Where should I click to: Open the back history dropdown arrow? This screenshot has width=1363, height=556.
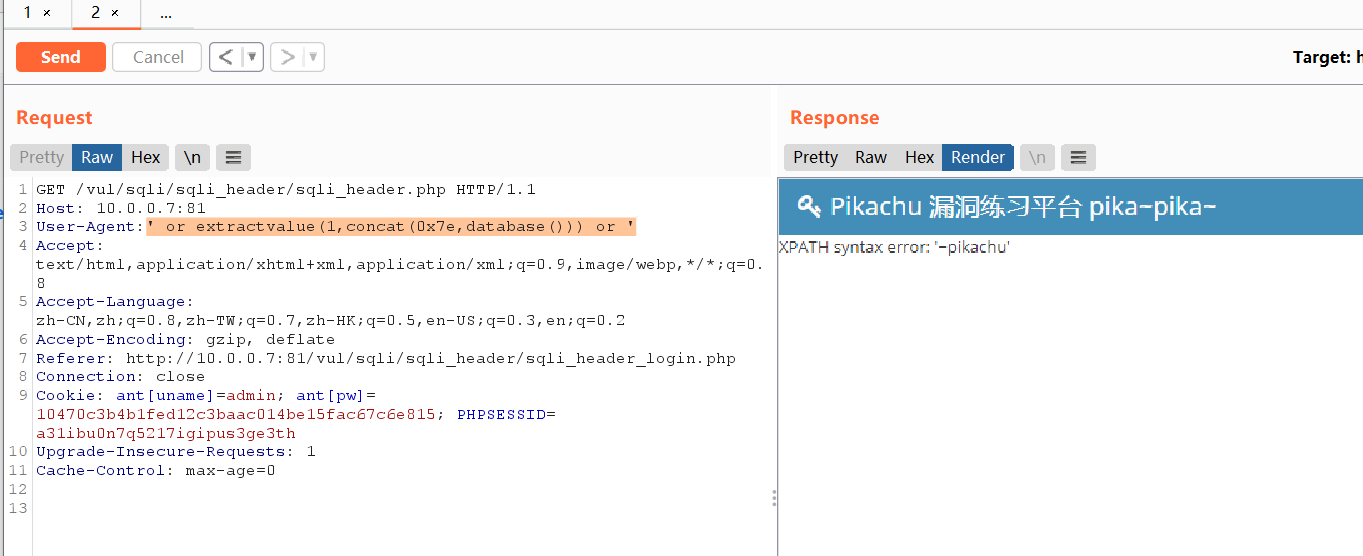(252, 57)
